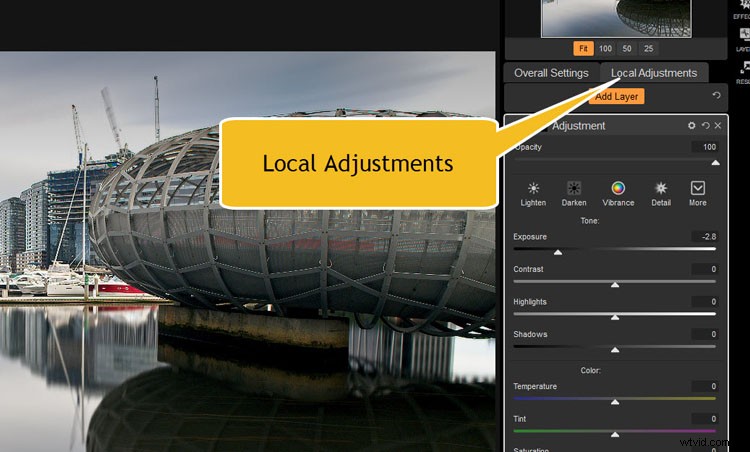Set the navigator zoom to 25
The height and width of the screenshot is (452, 750).
pos(649,48)
